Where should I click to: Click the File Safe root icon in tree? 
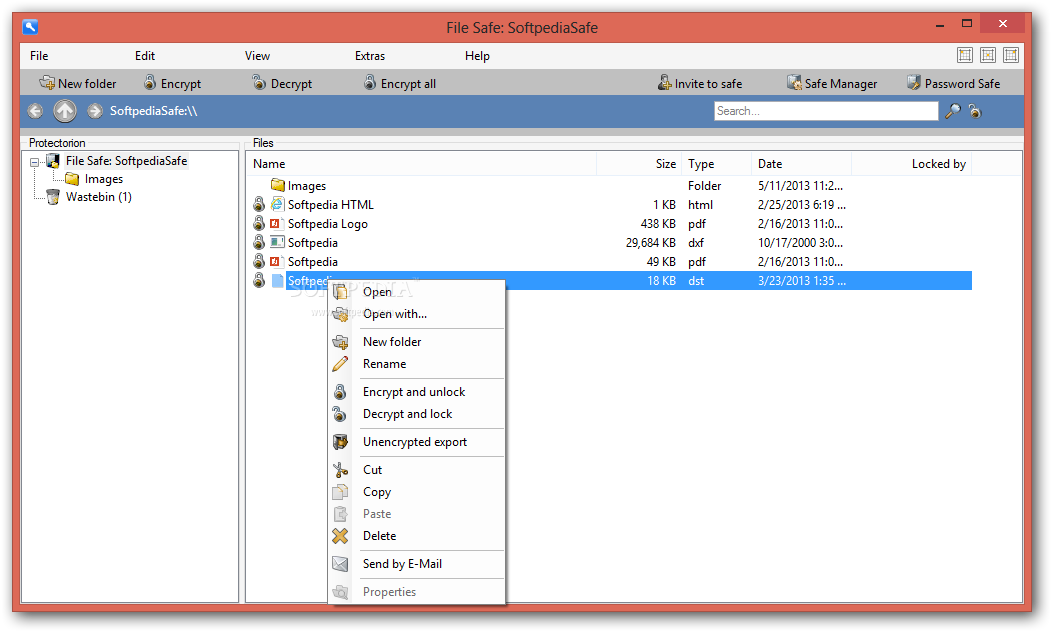coord(53,160)
